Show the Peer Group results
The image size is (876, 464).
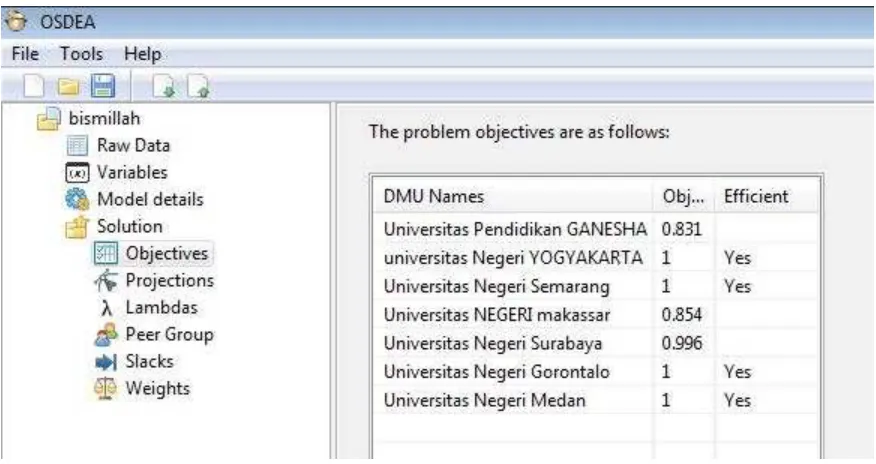169,334
